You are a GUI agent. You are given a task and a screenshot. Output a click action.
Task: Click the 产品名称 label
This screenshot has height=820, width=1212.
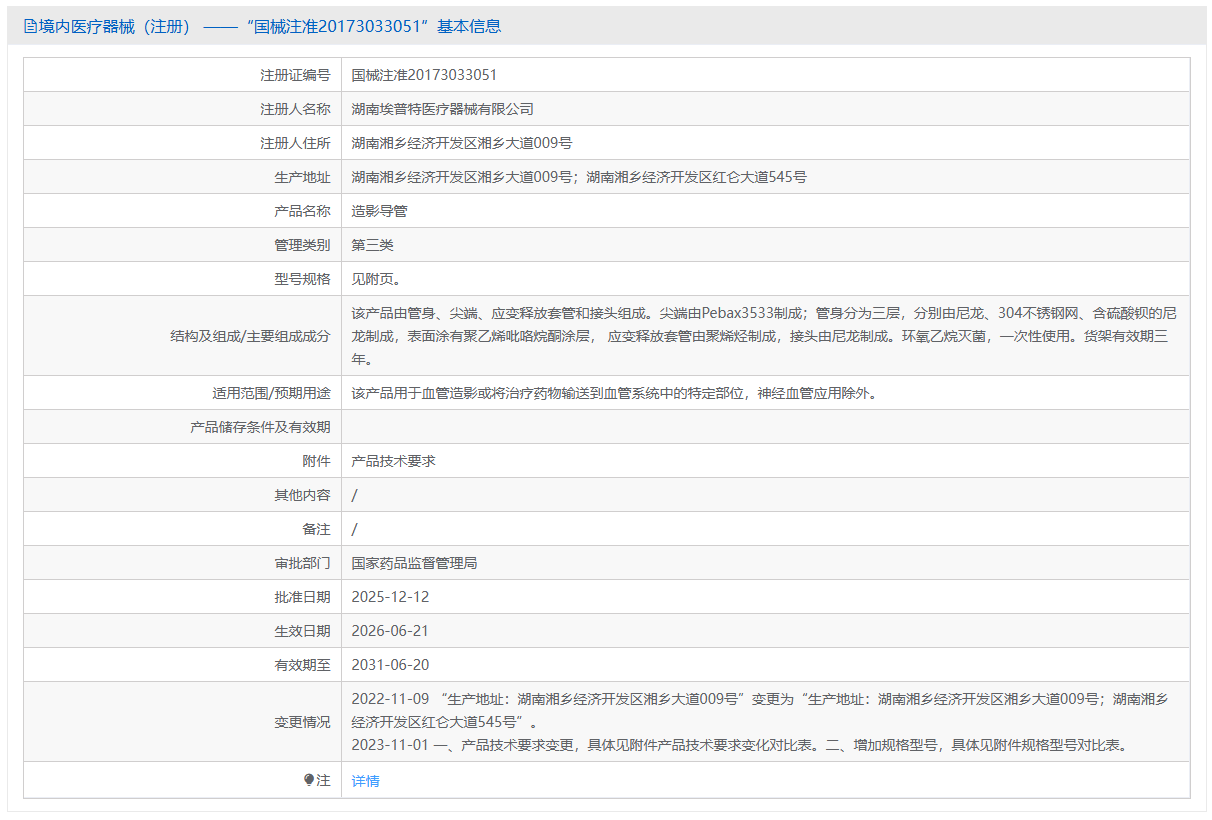pyautogui.click(x=302, y=211)
